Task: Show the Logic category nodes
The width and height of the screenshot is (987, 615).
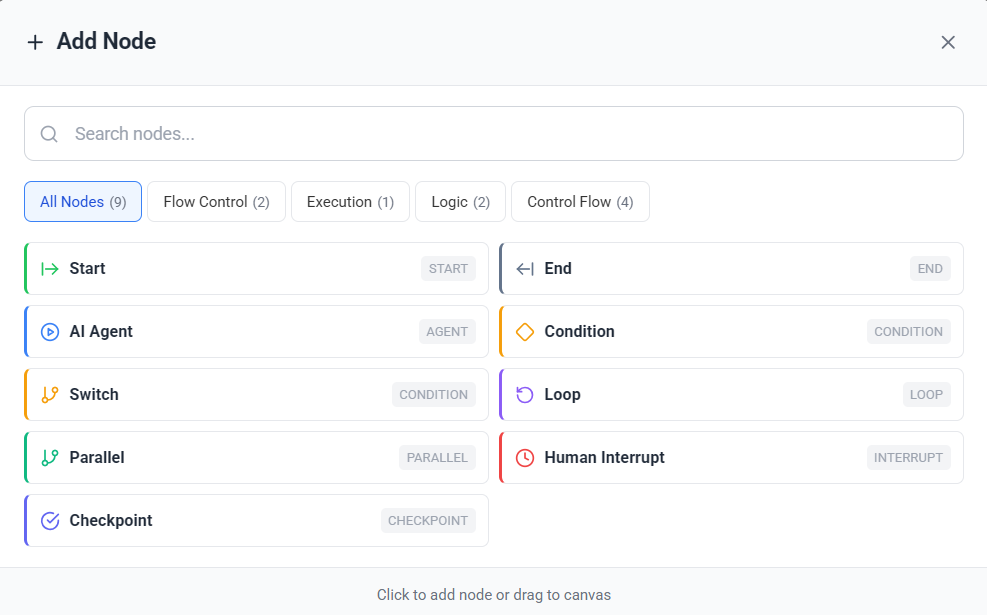Action: pos(460,202)
